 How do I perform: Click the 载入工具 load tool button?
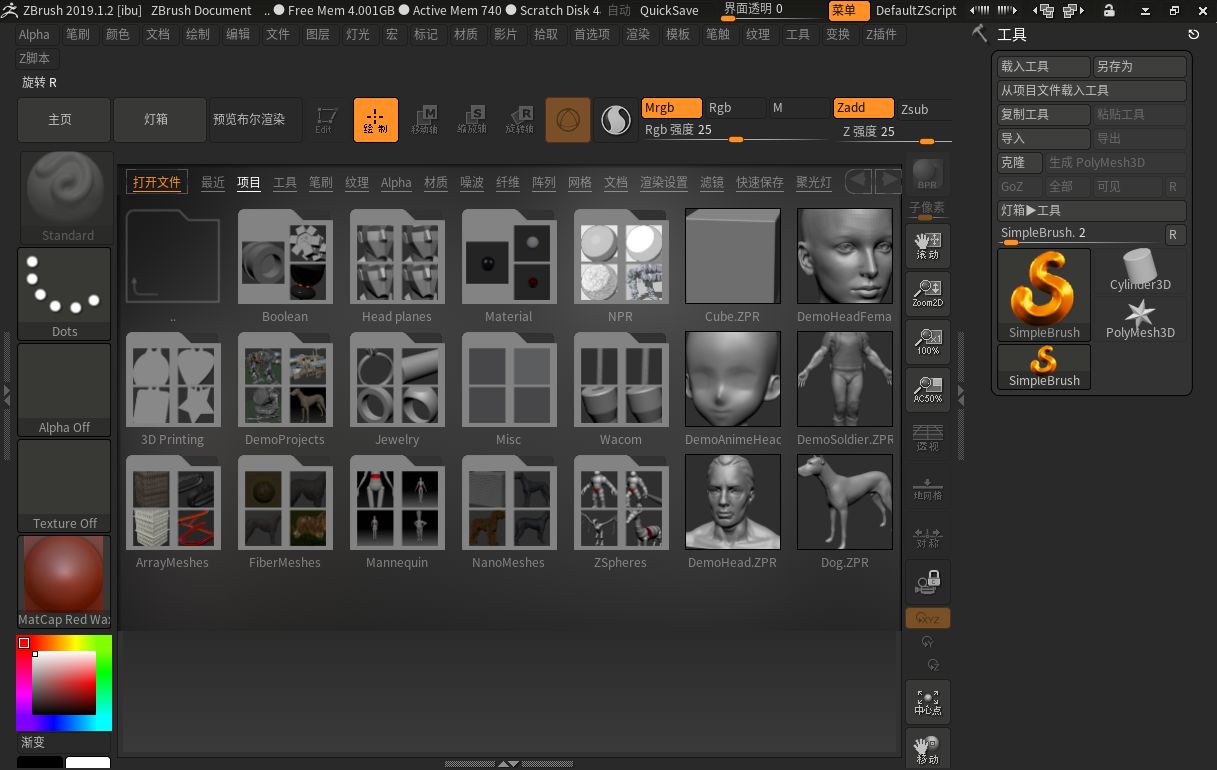[1044, 67]
